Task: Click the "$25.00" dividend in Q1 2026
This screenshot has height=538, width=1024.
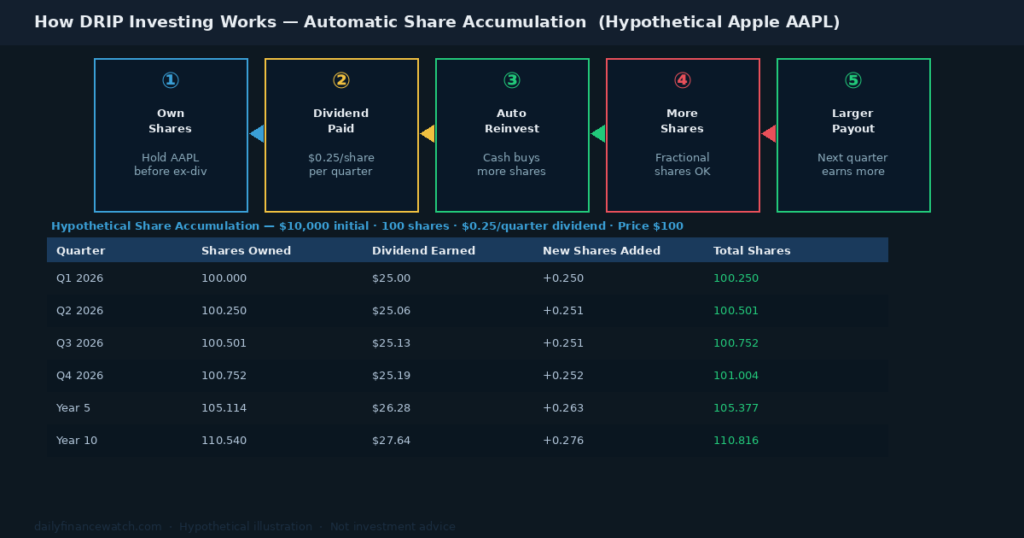Action: [x=391, y=278]
